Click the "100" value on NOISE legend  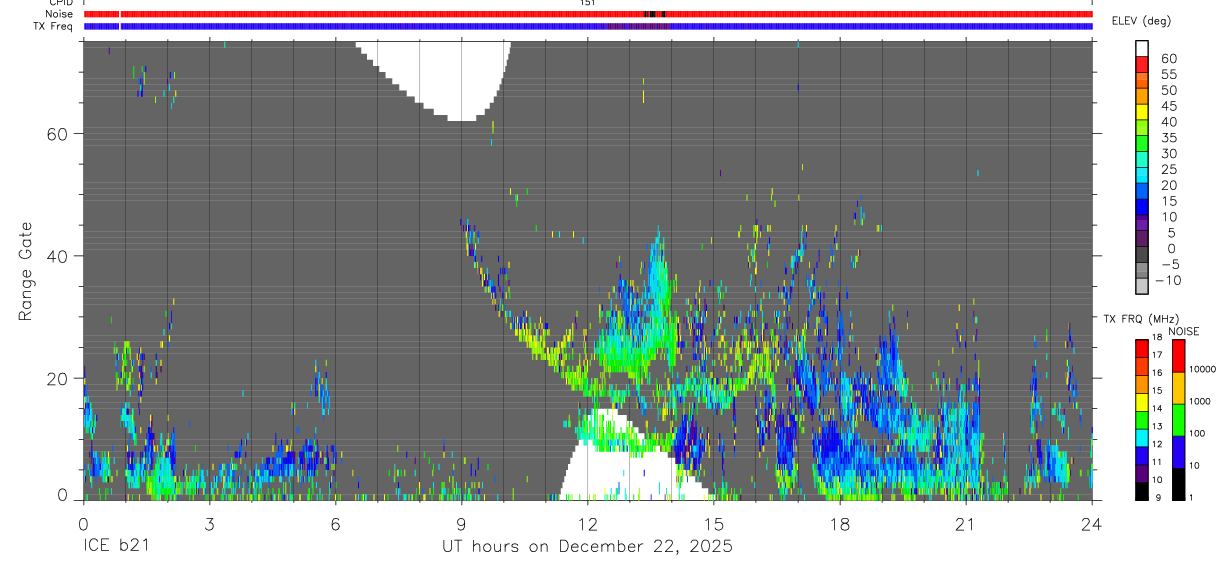click(x=1197, y=433)
